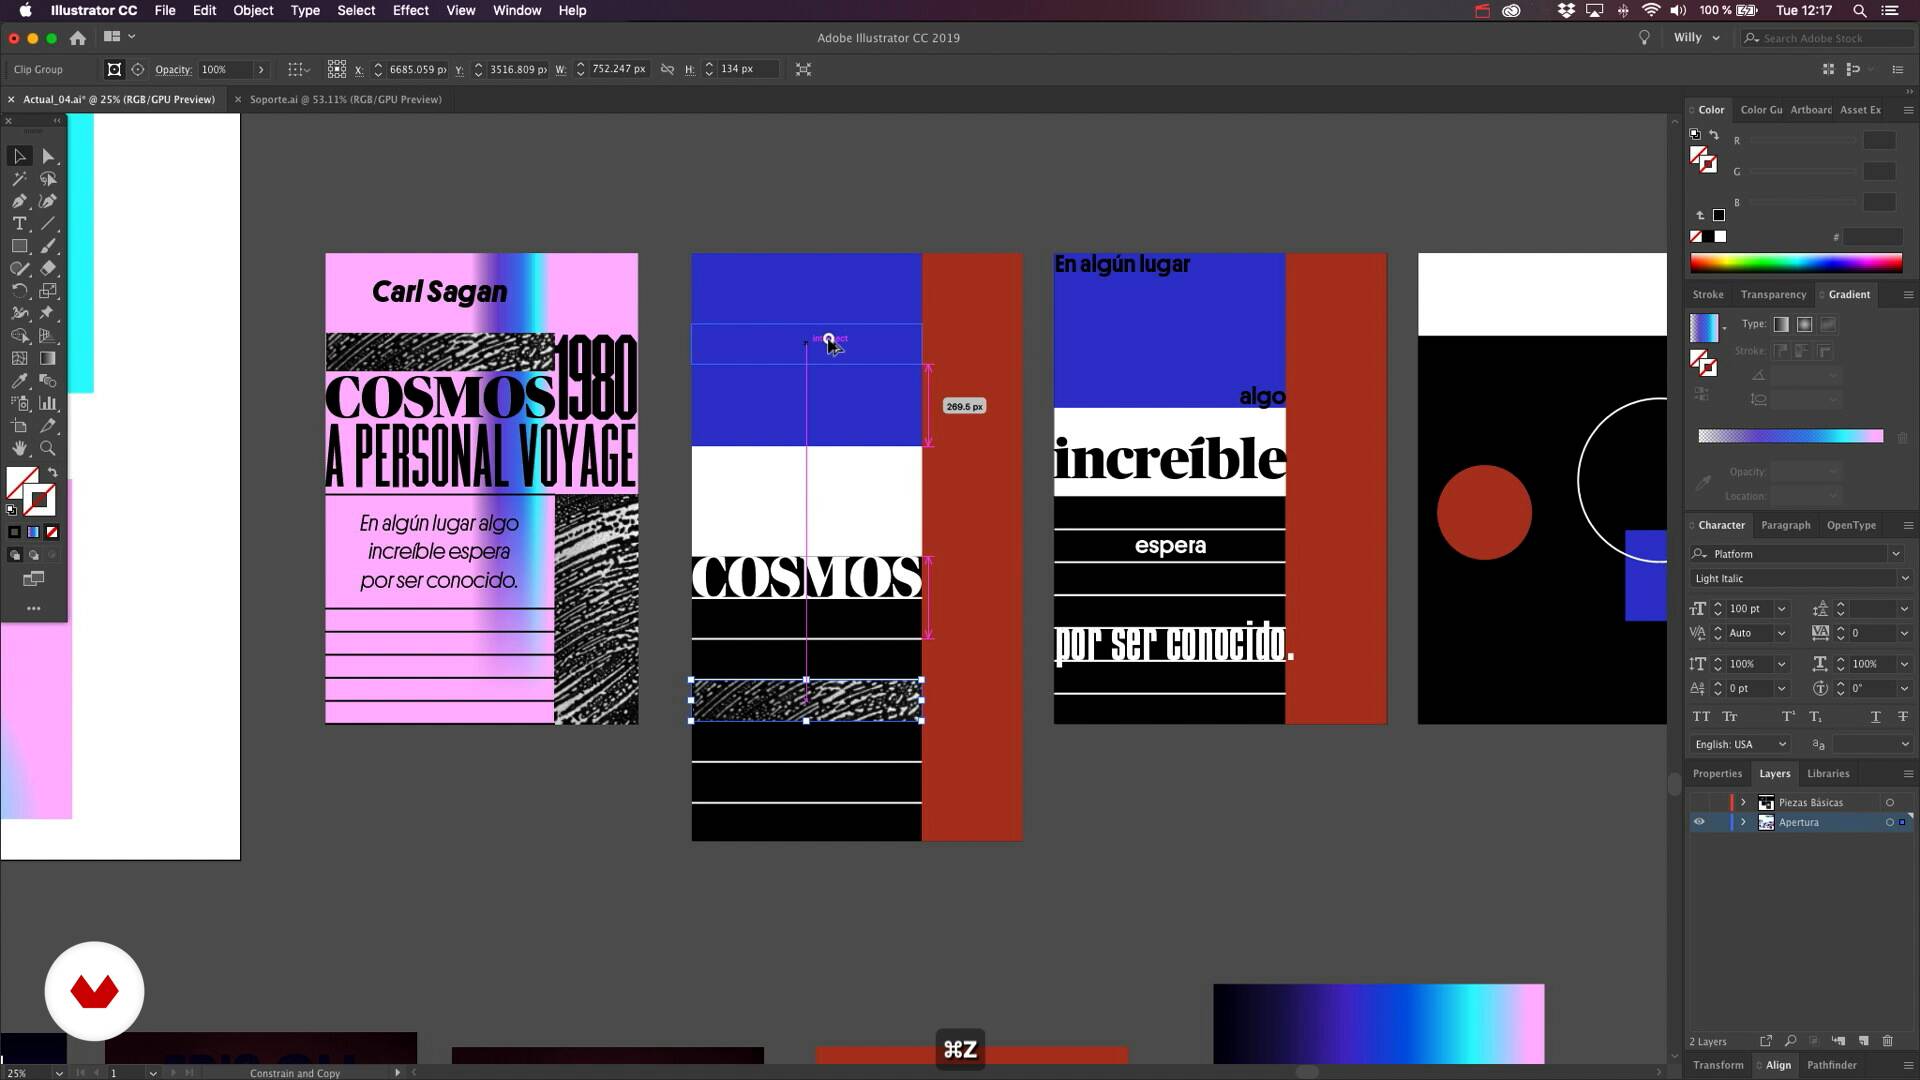Select the Zoom tool

click(48, 448)
